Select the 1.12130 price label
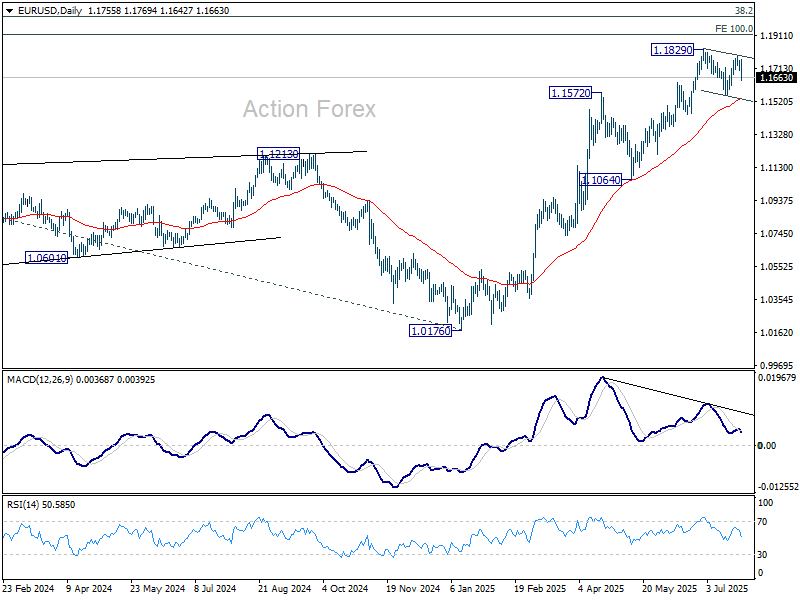Viewport: 800px width, 600px height. click(x=278, y=154)
